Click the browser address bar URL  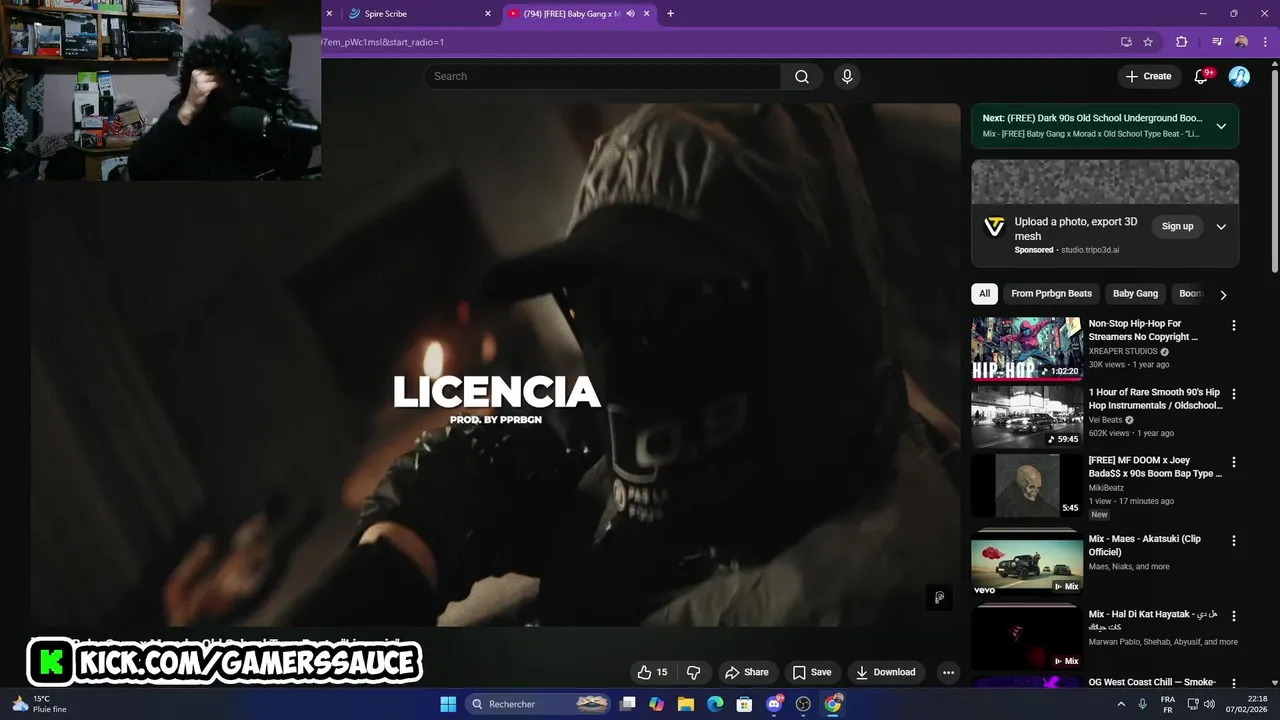[382, 42]
